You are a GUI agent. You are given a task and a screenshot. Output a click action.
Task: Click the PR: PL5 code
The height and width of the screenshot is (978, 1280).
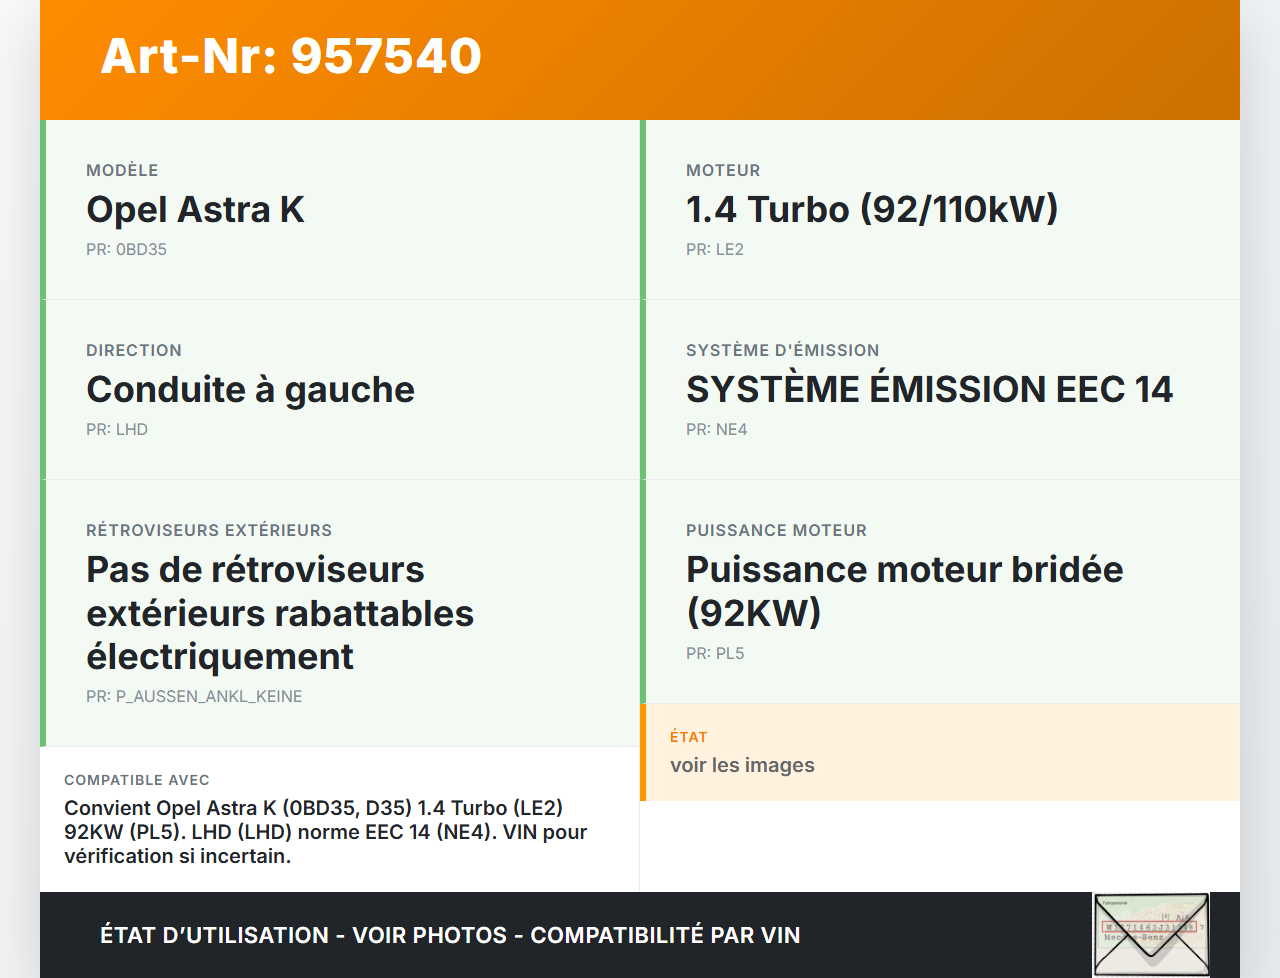715,653
